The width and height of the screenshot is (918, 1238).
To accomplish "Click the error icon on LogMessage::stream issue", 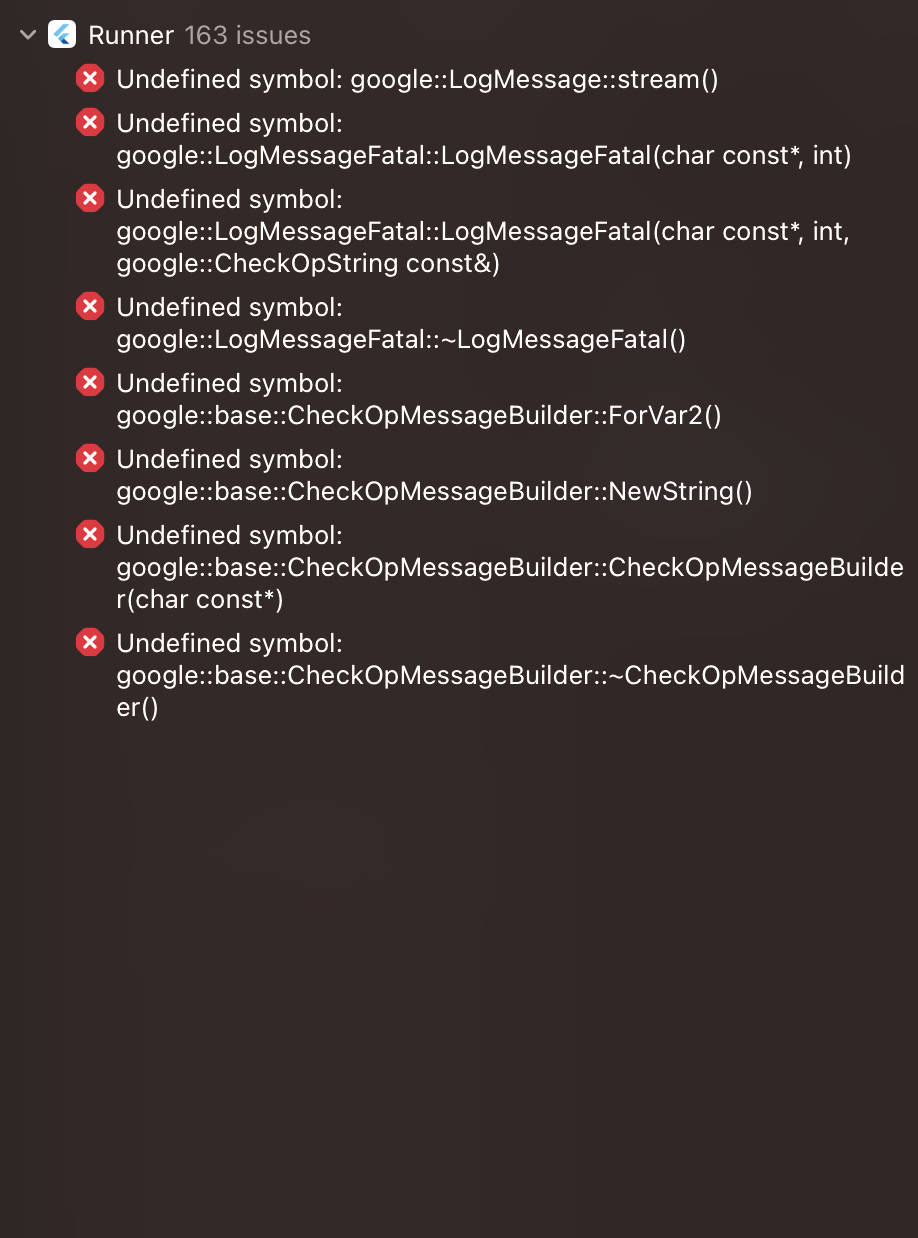I will (x=90, y=78).
